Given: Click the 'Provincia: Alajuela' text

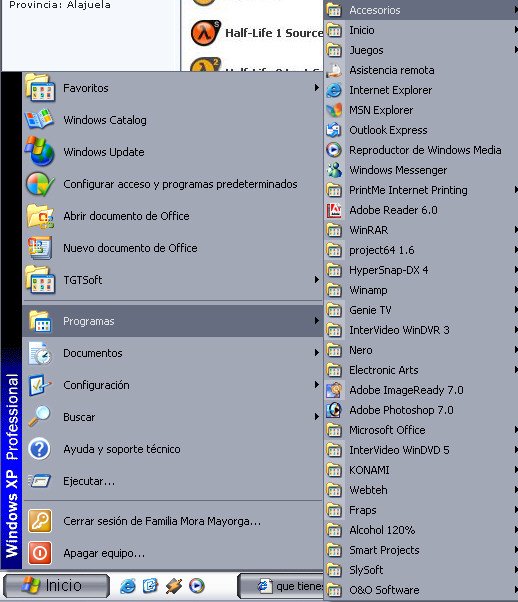Looking at the screenshot, I should [x=60, y=5].
